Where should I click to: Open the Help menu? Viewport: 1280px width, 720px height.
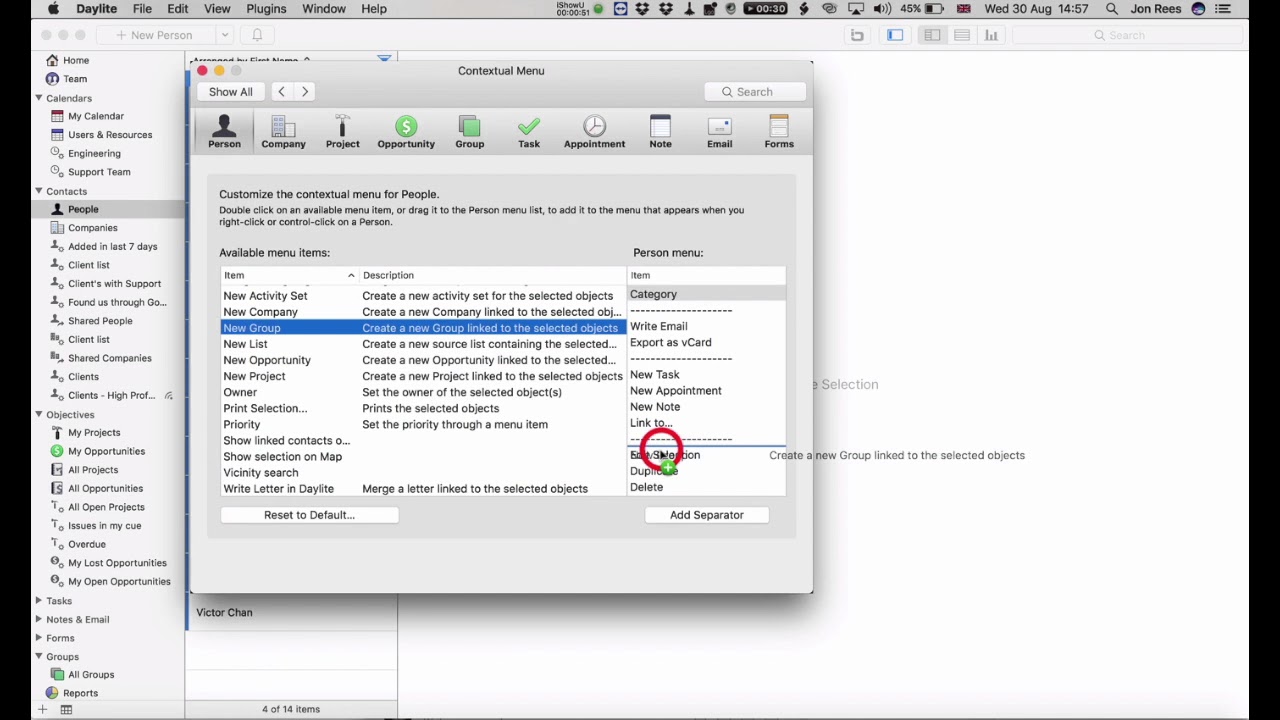374,9
